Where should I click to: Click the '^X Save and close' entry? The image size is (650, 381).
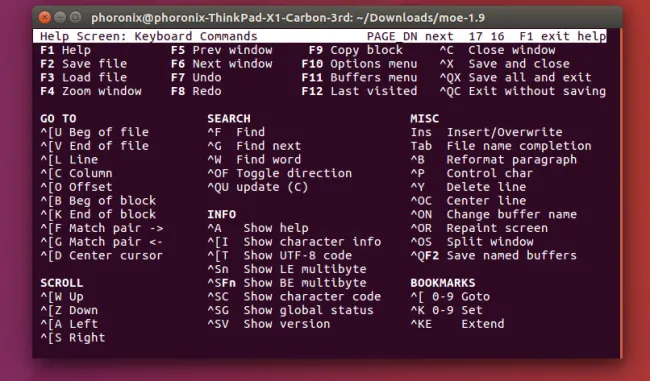click(x=504, y=64)
